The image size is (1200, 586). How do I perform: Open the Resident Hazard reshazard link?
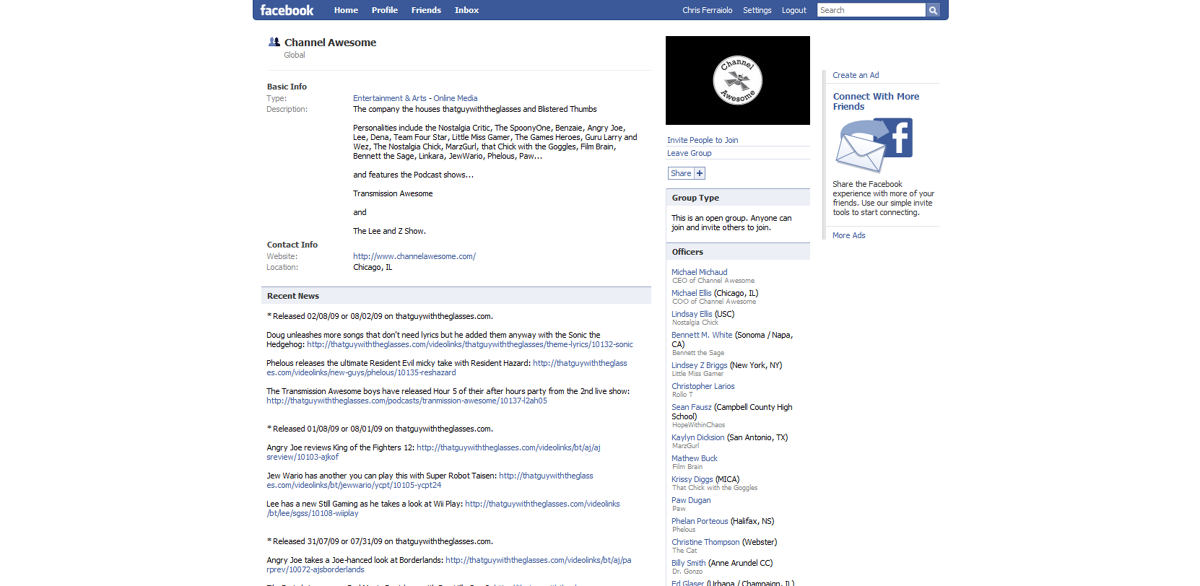(x=447, y=368)
